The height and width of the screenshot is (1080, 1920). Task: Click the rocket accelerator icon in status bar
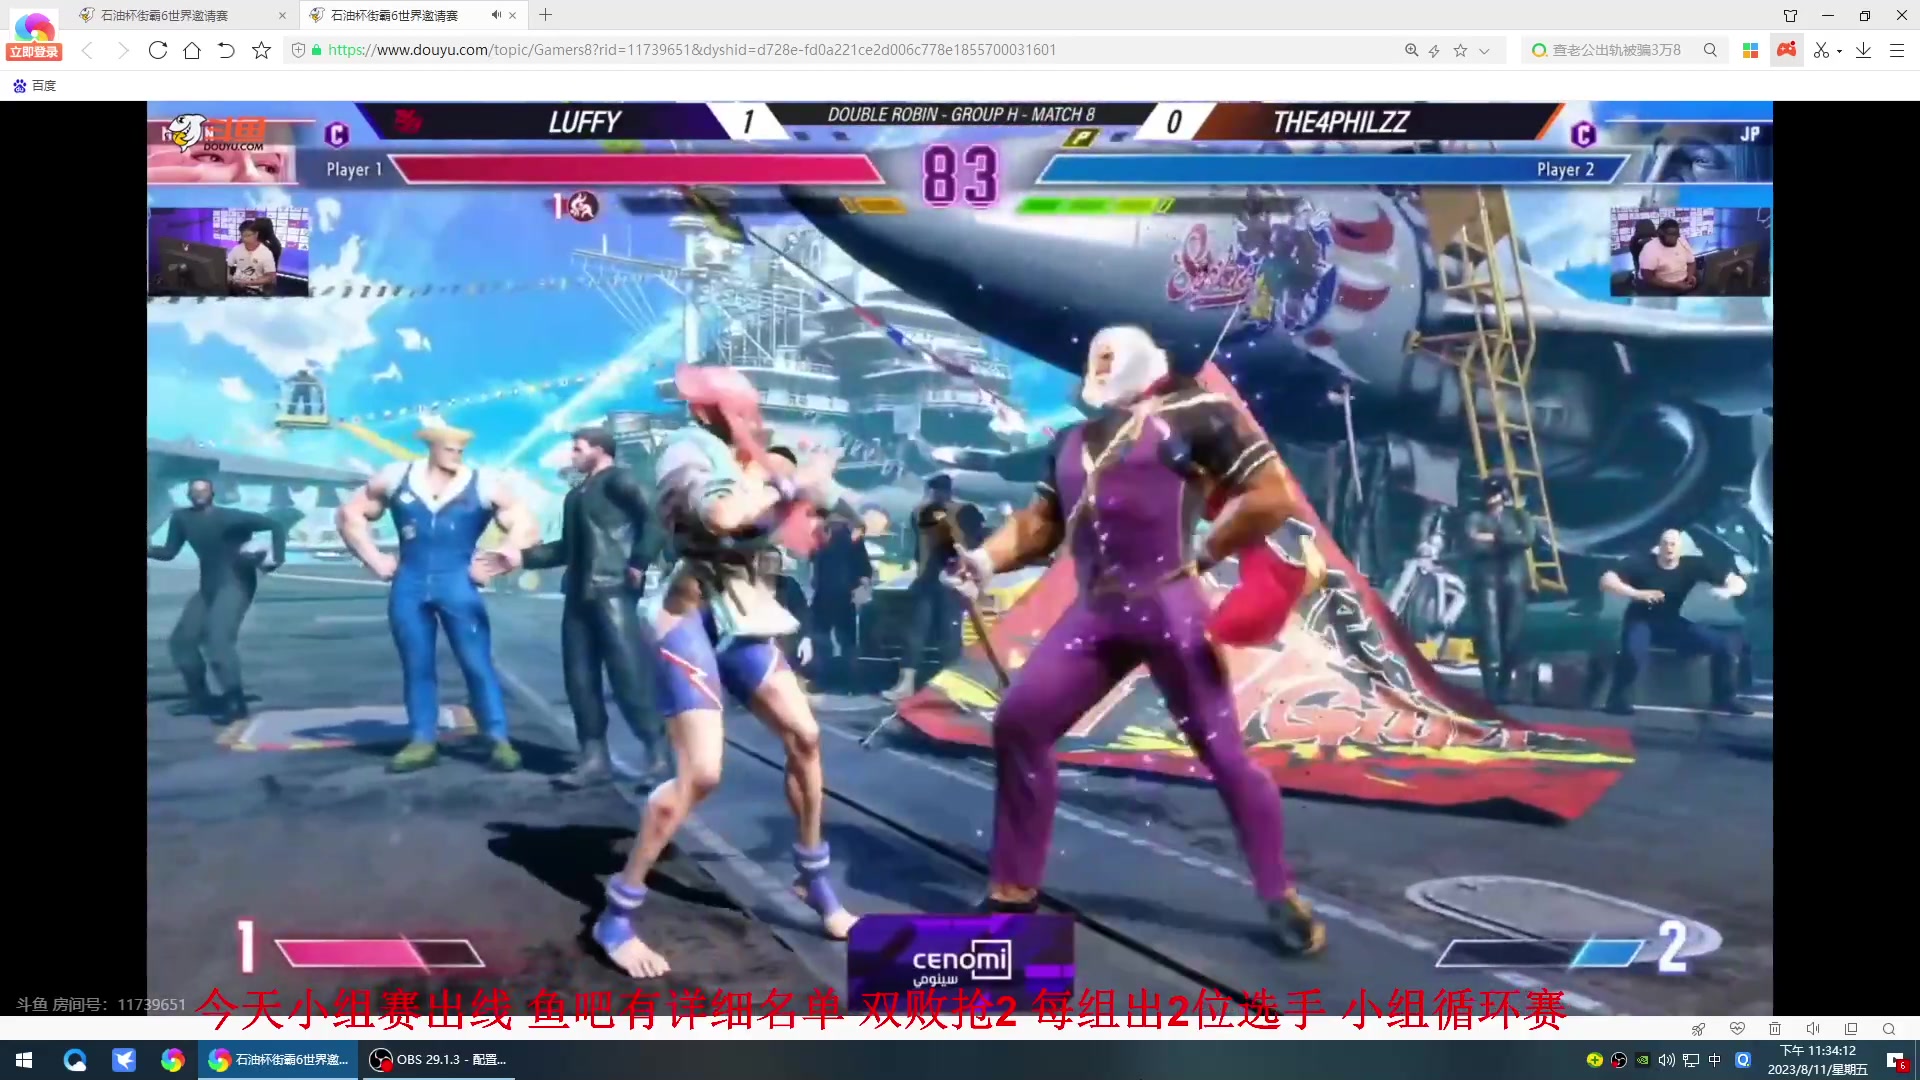1698,1029
